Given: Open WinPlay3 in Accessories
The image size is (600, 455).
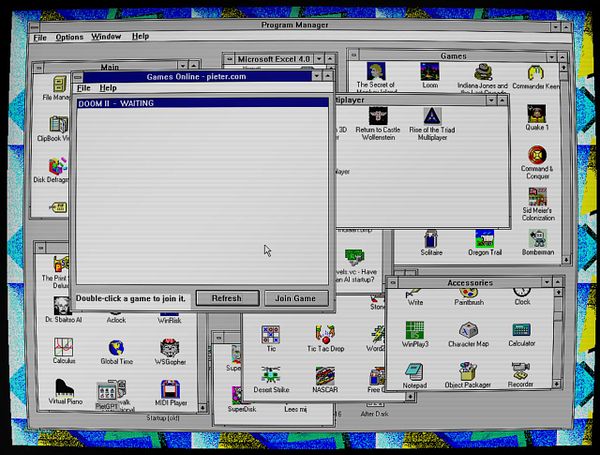Looking at the screenshot, I should coord(415,330).
